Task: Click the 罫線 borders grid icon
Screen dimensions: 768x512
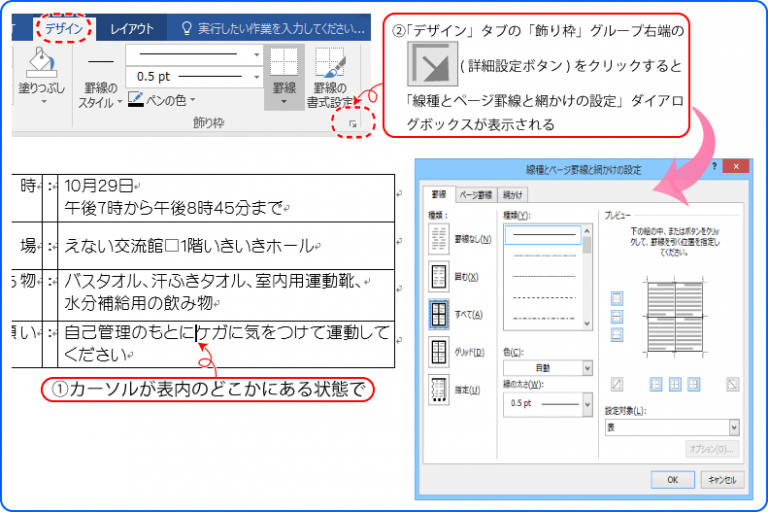Action: click(x=284, y=62)
